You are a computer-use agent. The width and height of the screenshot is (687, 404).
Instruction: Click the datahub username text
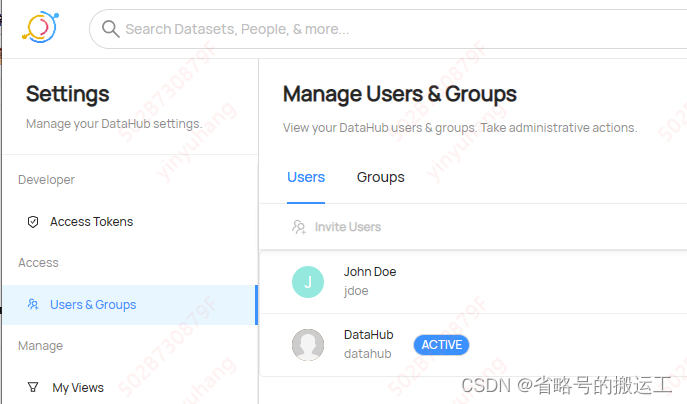click(368, 354)
